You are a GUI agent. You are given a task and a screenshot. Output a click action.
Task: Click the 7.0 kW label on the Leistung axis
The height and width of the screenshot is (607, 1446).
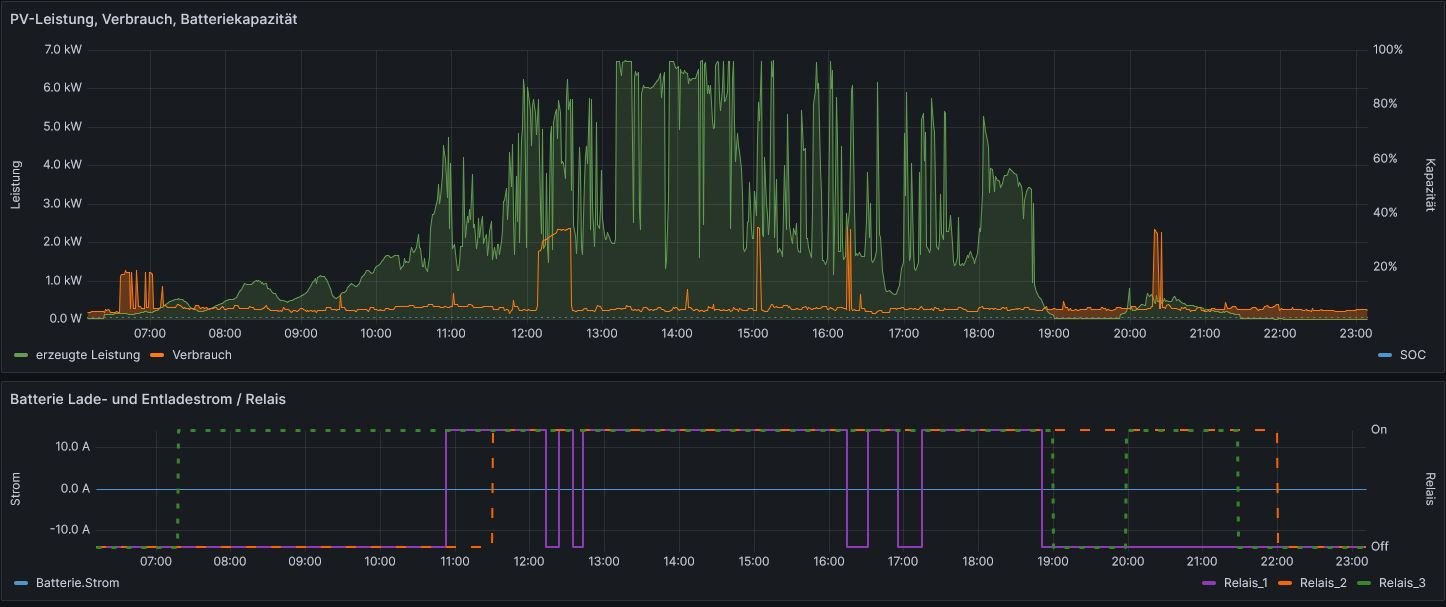click(64, 49)
